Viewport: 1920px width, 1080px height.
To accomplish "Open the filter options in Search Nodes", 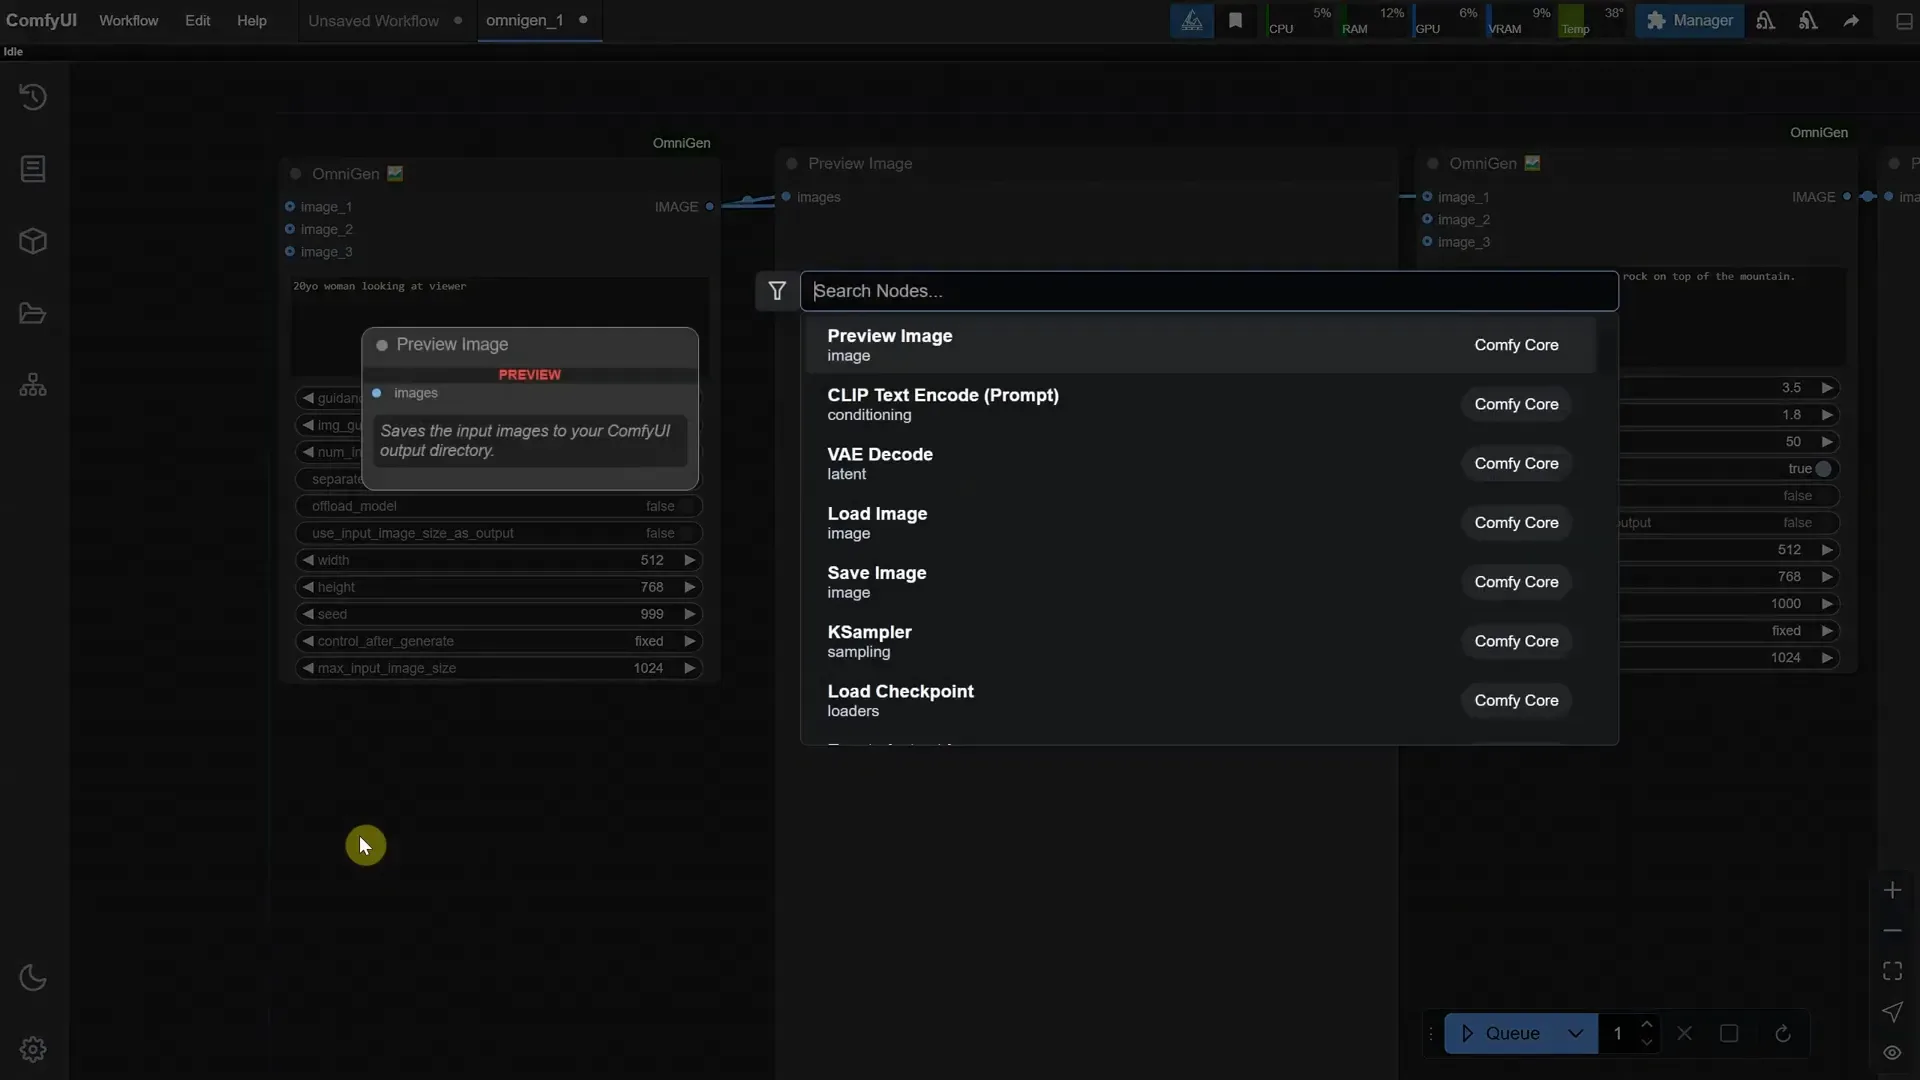I will (x=777, y=291).
